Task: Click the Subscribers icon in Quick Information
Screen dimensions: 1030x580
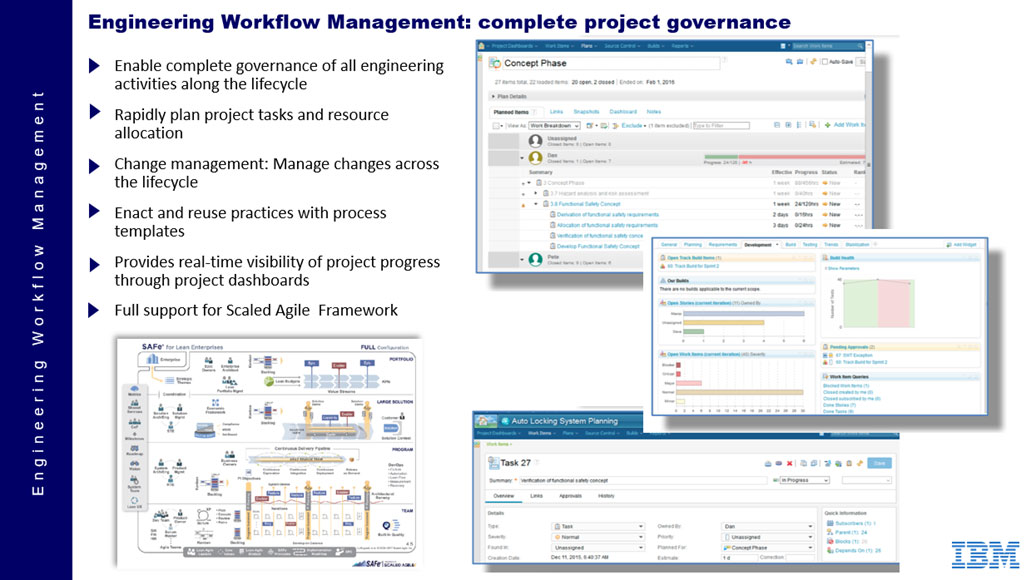Action: 830,523
